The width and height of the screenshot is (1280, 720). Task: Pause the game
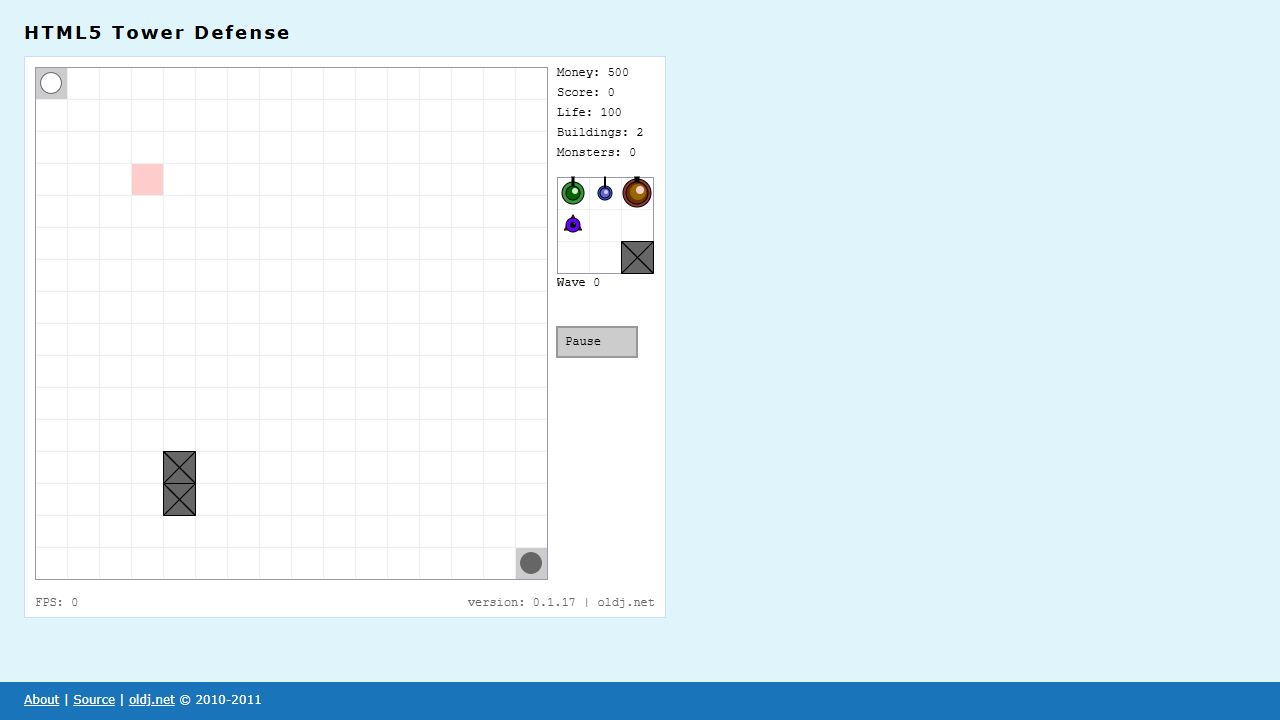point(597,342)
